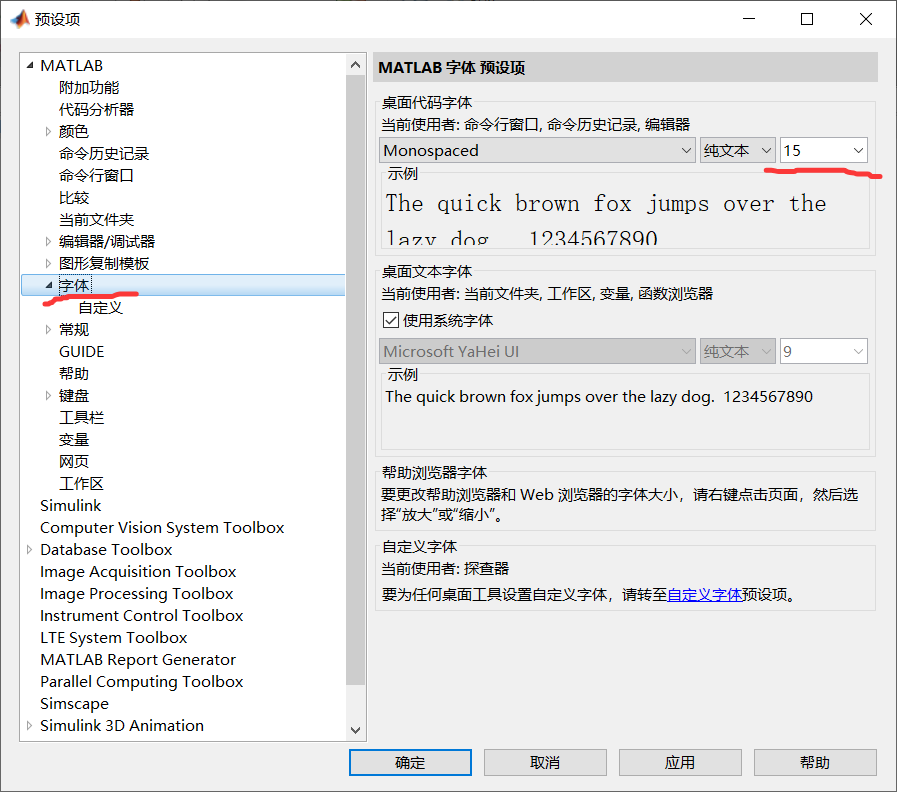Image resolution: width=897 pixels, height=792 pixels.
Task: Select Image Acquisition Toolbox
Action: (x=138, y=571)
